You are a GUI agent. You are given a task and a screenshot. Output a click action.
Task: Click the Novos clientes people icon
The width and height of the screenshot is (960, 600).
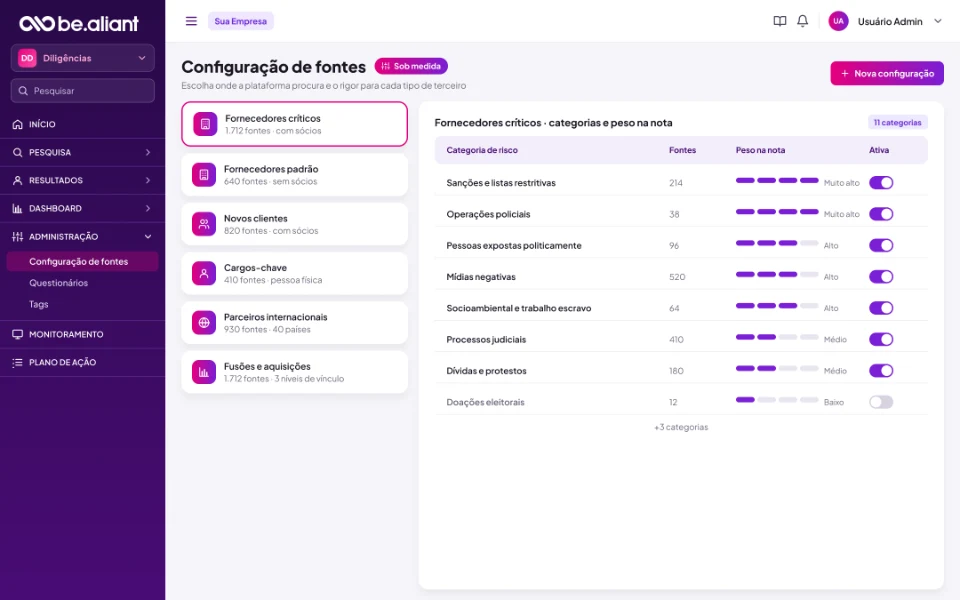(204, 224)
